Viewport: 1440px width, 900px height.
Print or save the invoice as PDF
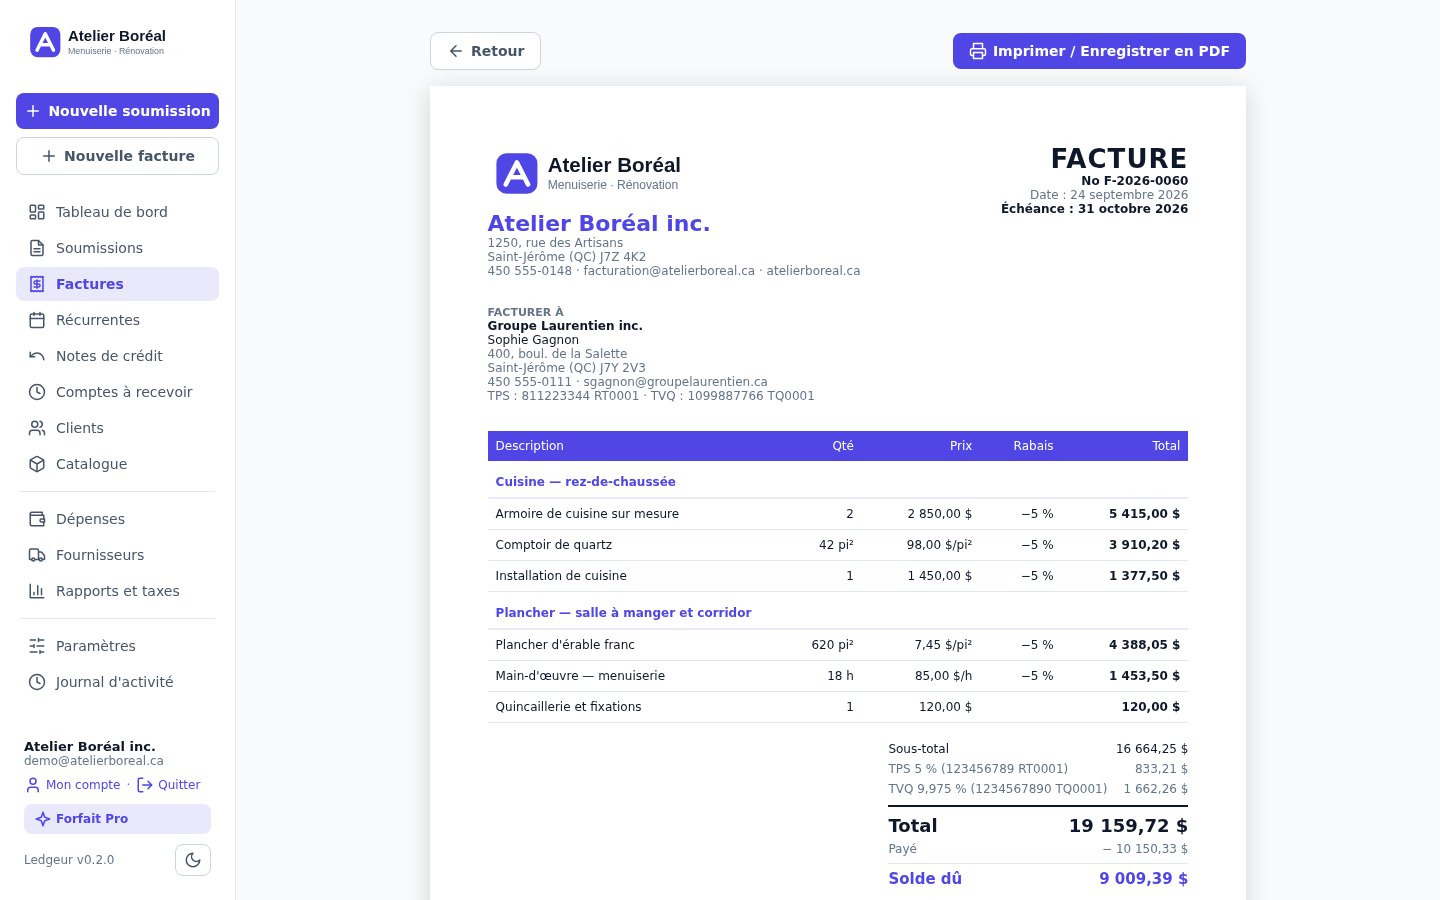coord(1099,51)
